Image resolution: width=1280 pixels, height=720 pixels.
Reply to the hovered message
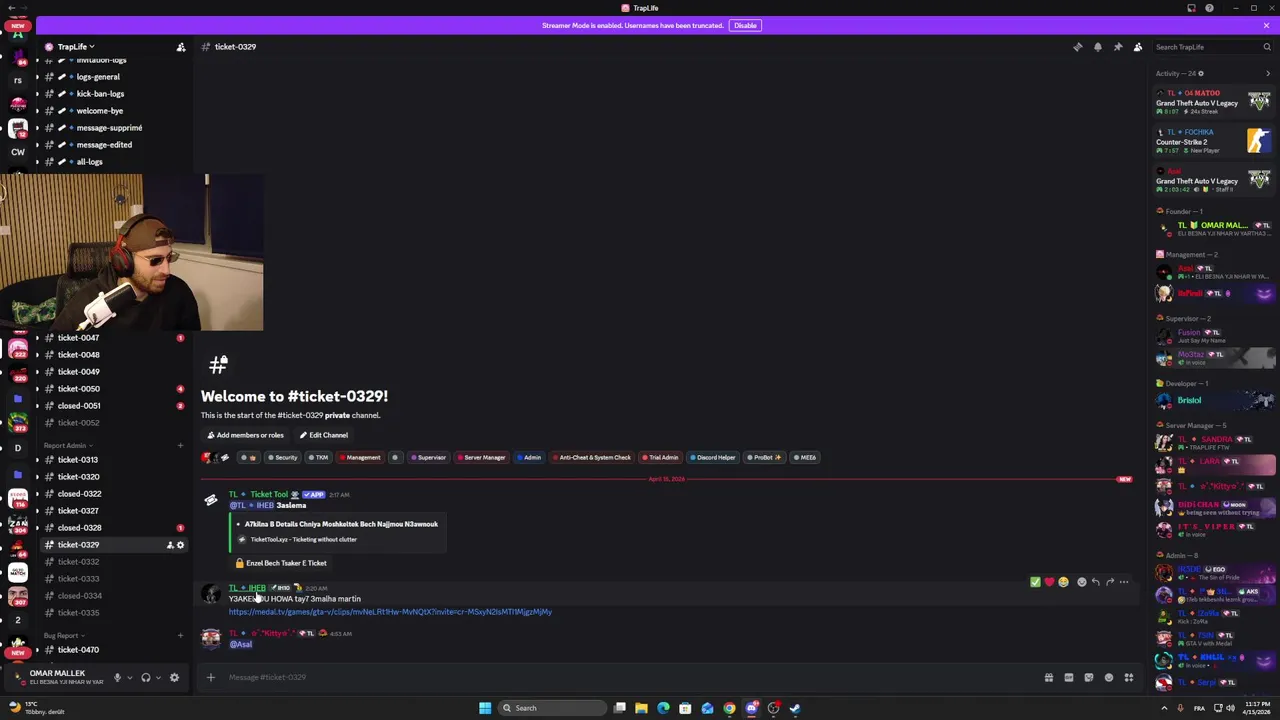click(1095, 582)
